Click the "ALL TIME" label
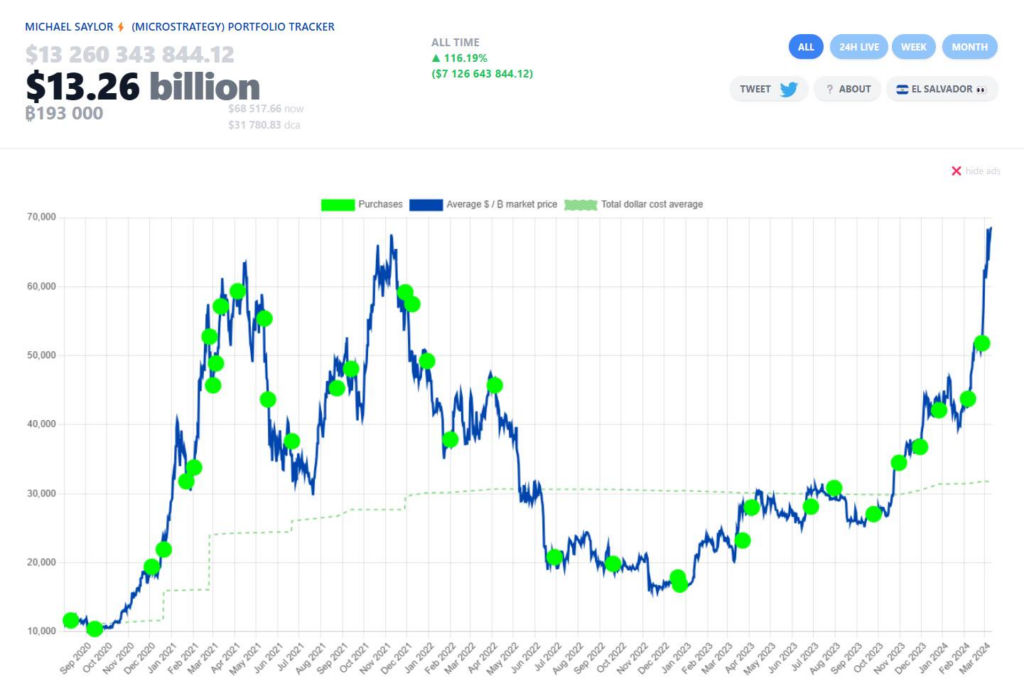The width and height of the screenshot is (1024, 696). click(x=455, y=42)
